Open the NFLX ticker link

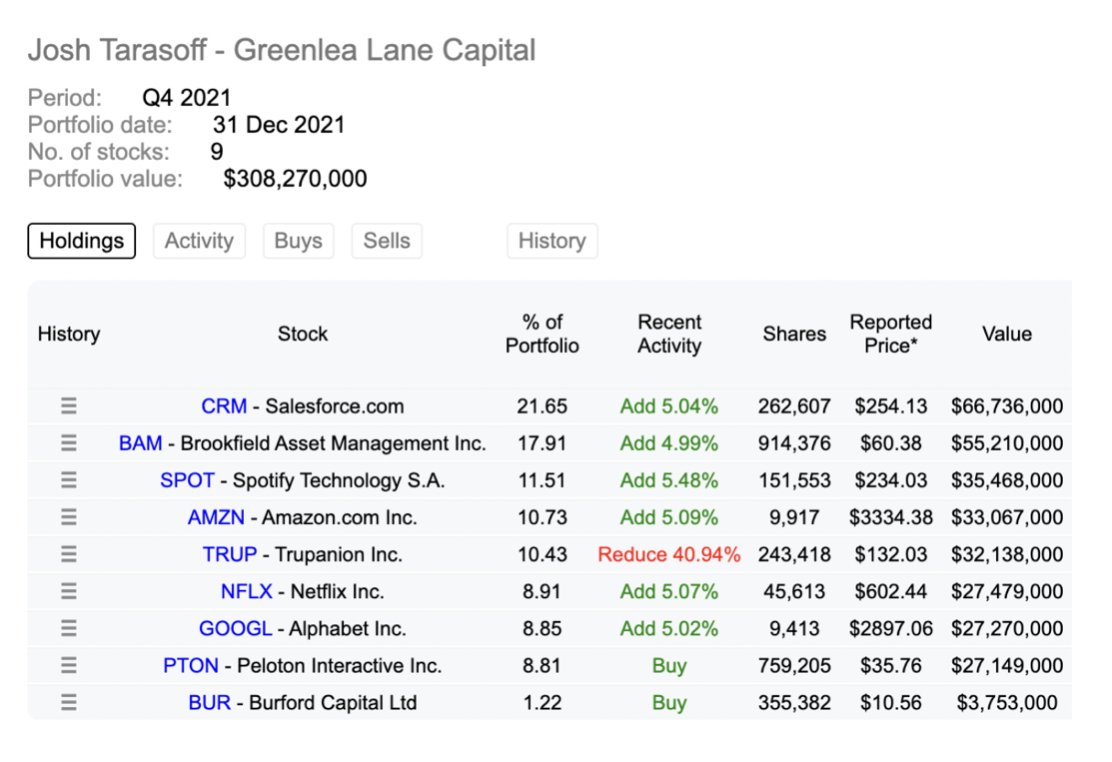point(247,591)
